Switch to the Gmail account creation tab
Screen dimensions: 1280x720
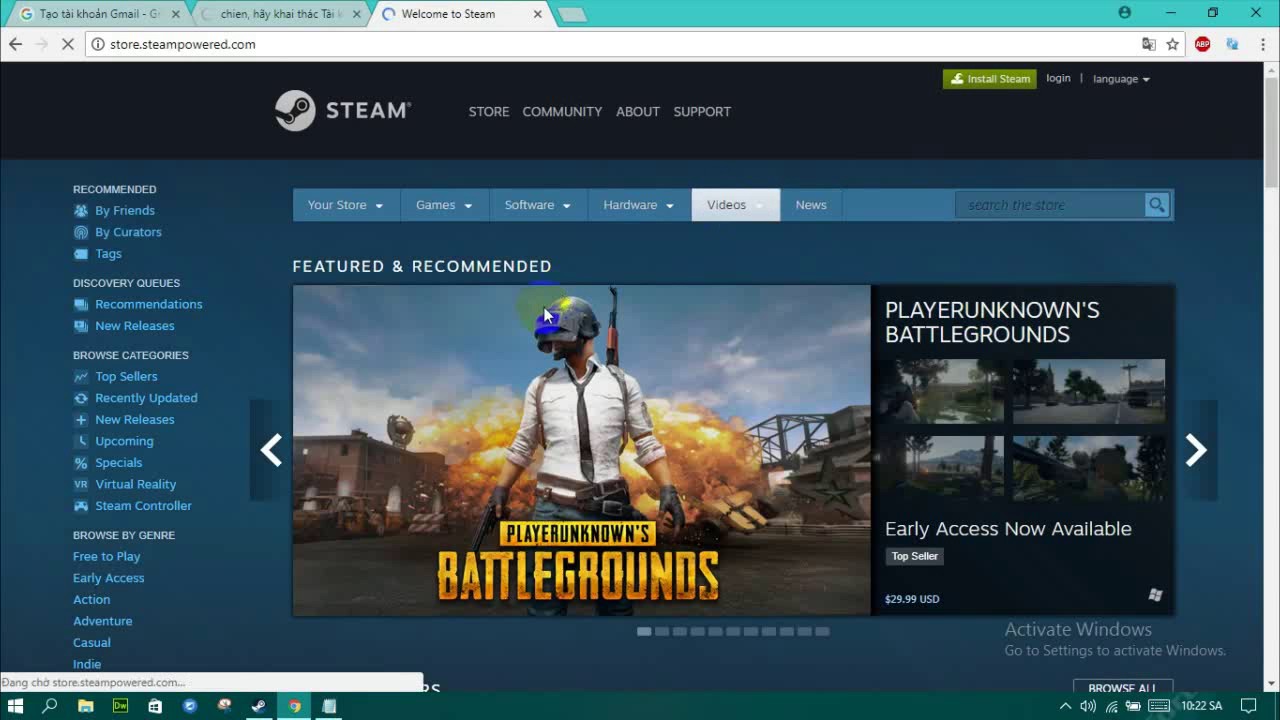[x=98, y=14]
